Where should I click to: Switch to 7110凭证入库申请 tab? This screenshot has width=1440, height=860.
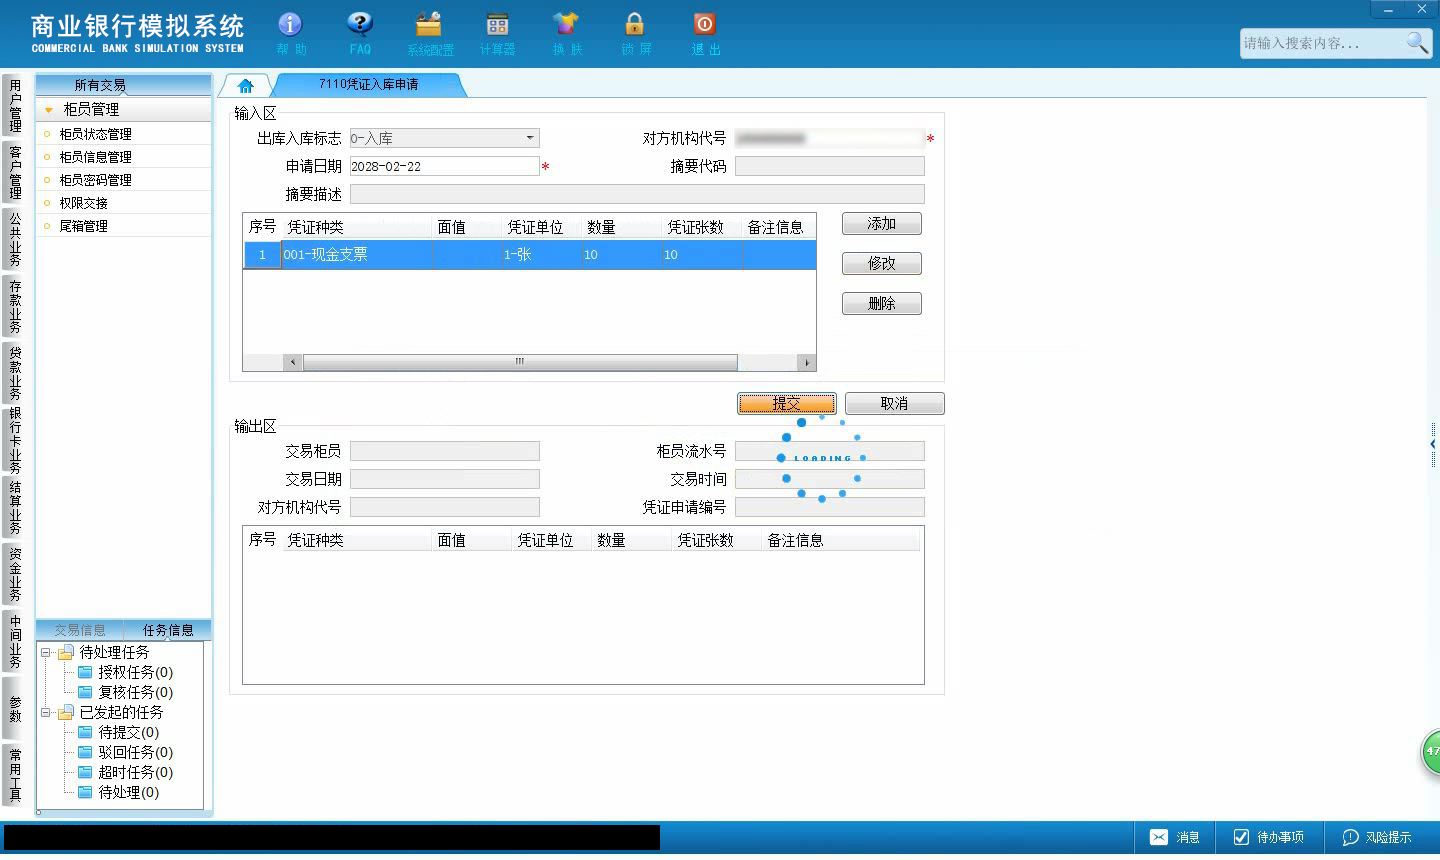pyautogui.click(x=368, y=85)
